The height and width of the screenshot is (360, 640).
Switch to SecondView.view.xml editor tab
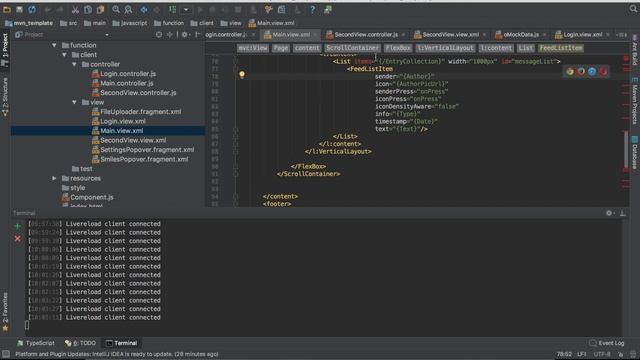coord(449,35)
